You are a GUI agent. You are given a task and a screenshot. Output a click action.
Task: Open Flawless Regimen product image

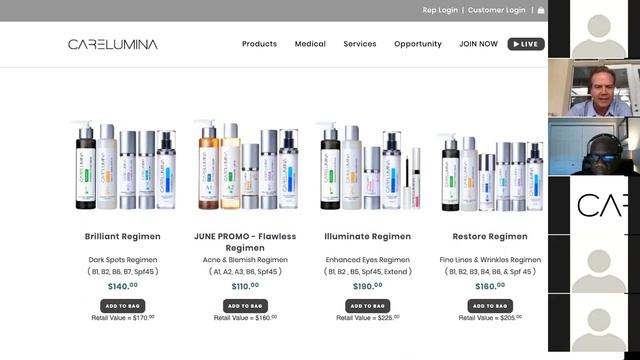pos(246,164)
